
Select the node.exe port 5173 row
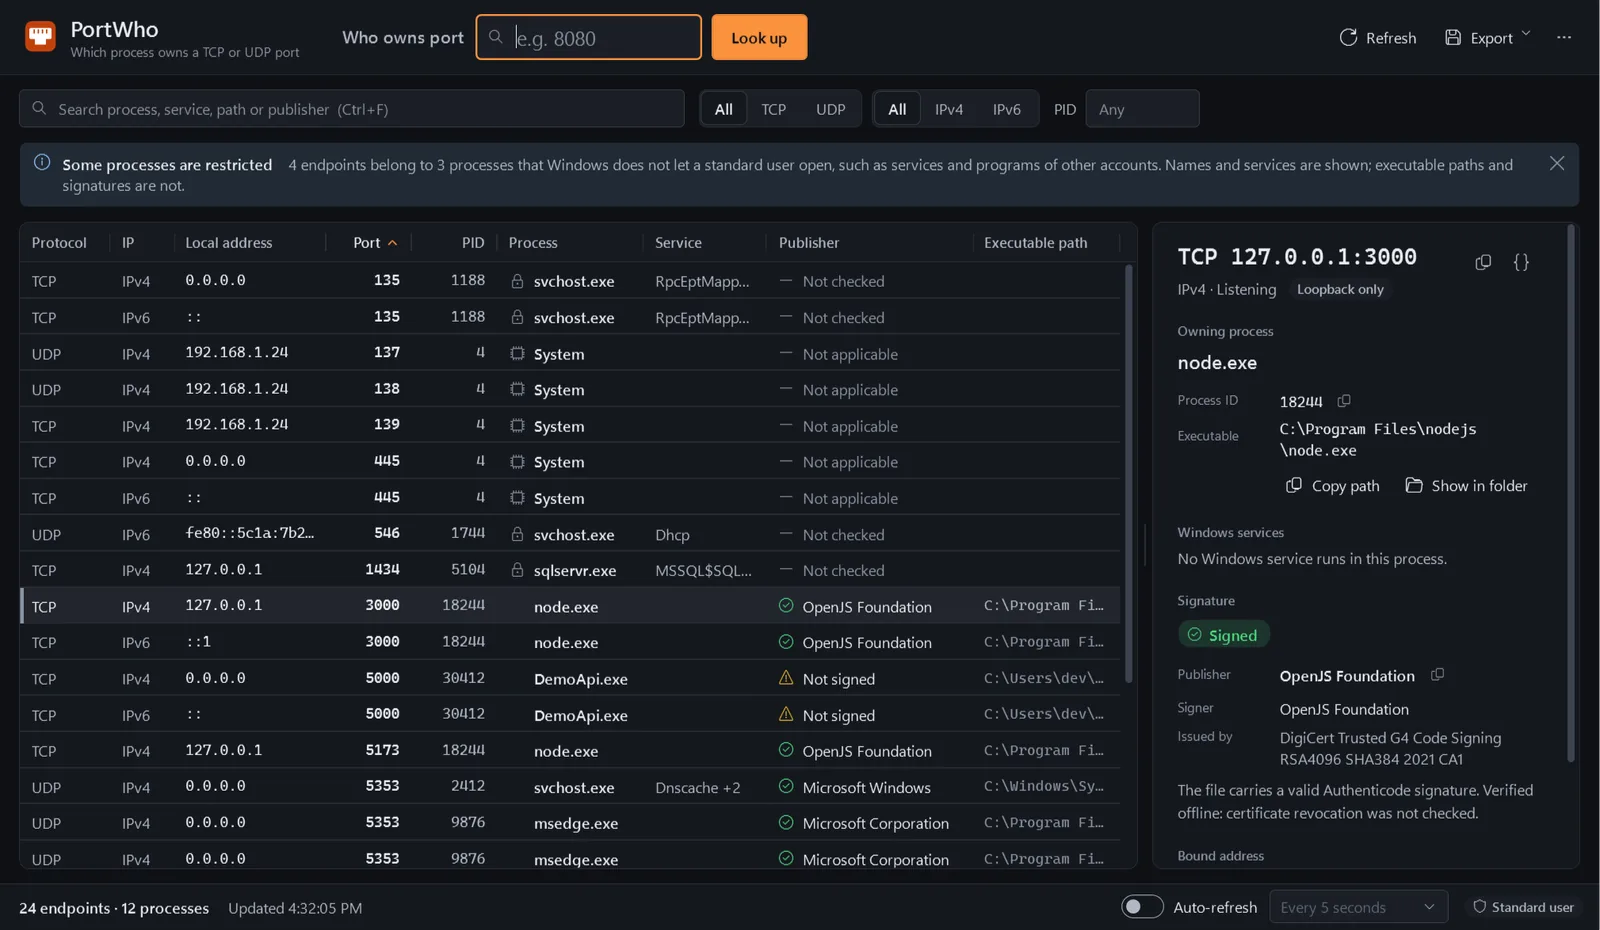click(x=570, y=750)
